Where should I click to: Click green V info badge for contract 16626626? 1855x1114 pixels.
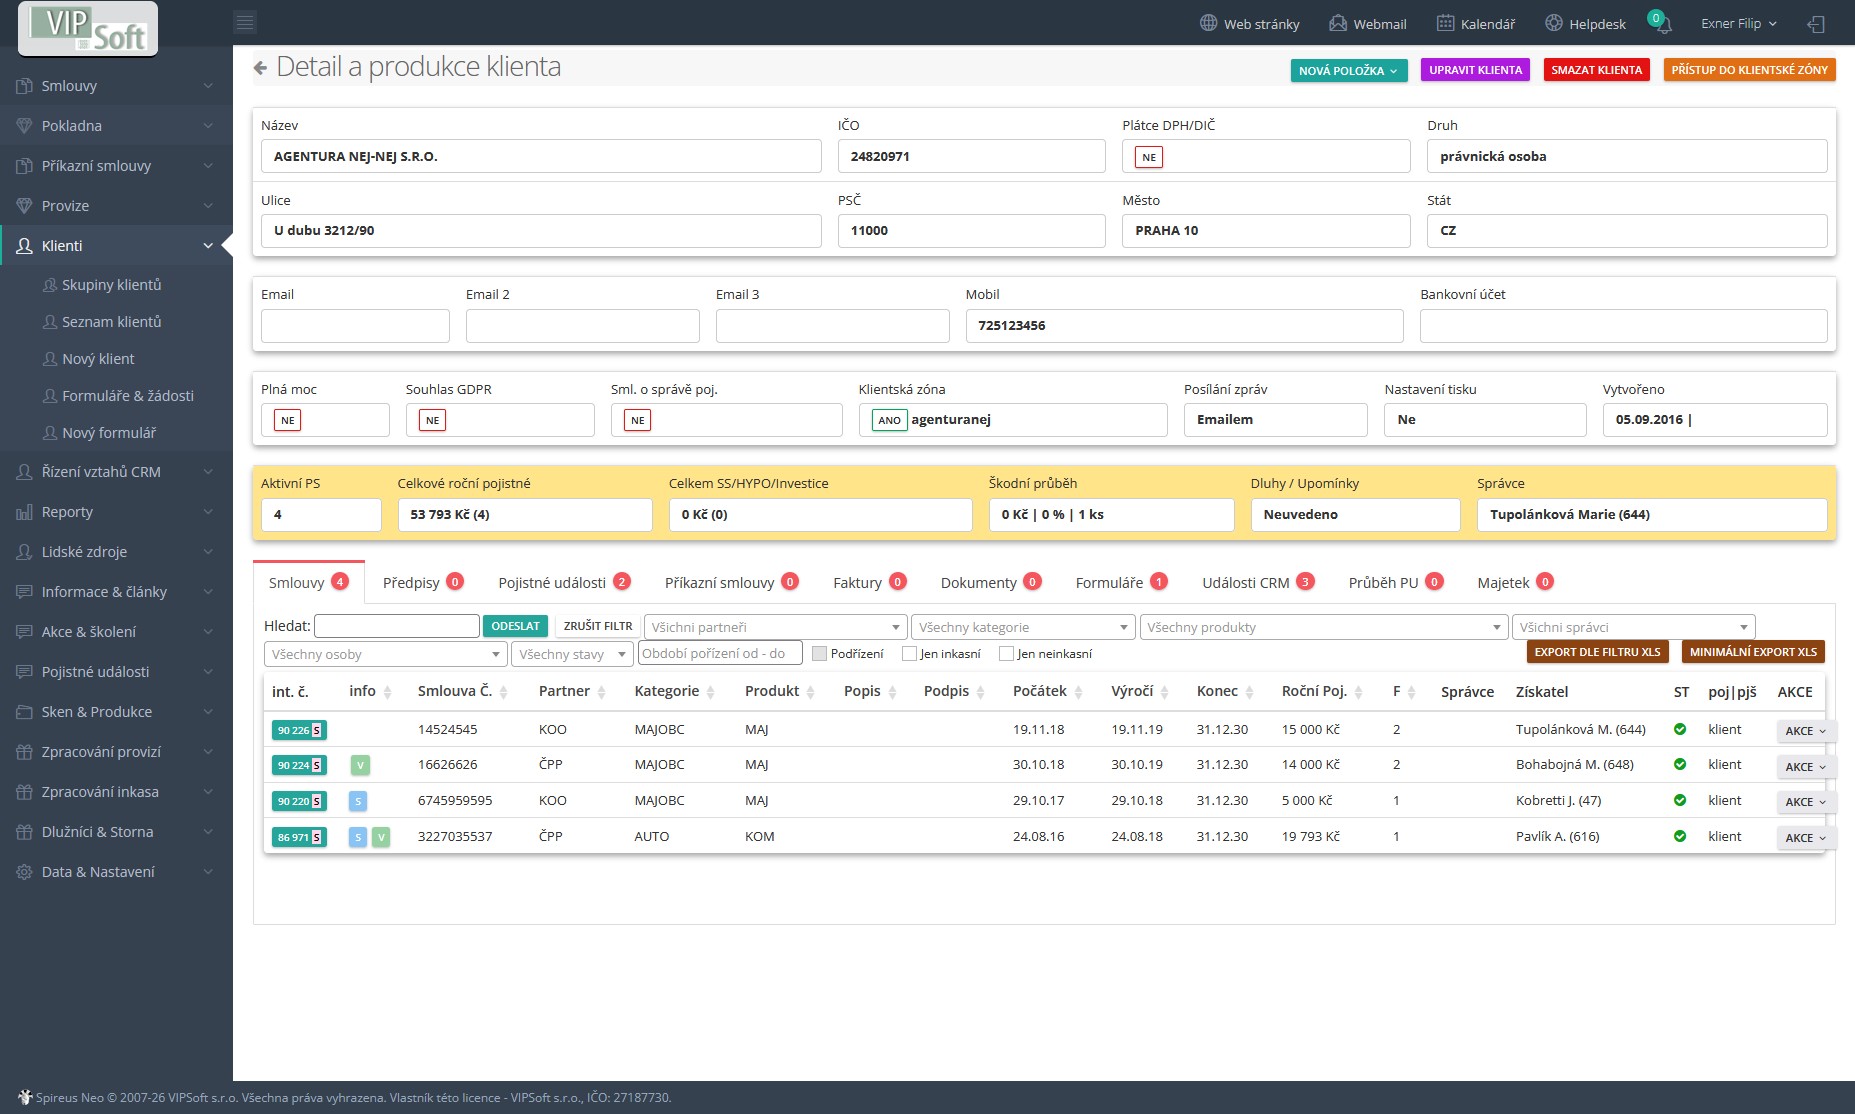click(361, 766)
